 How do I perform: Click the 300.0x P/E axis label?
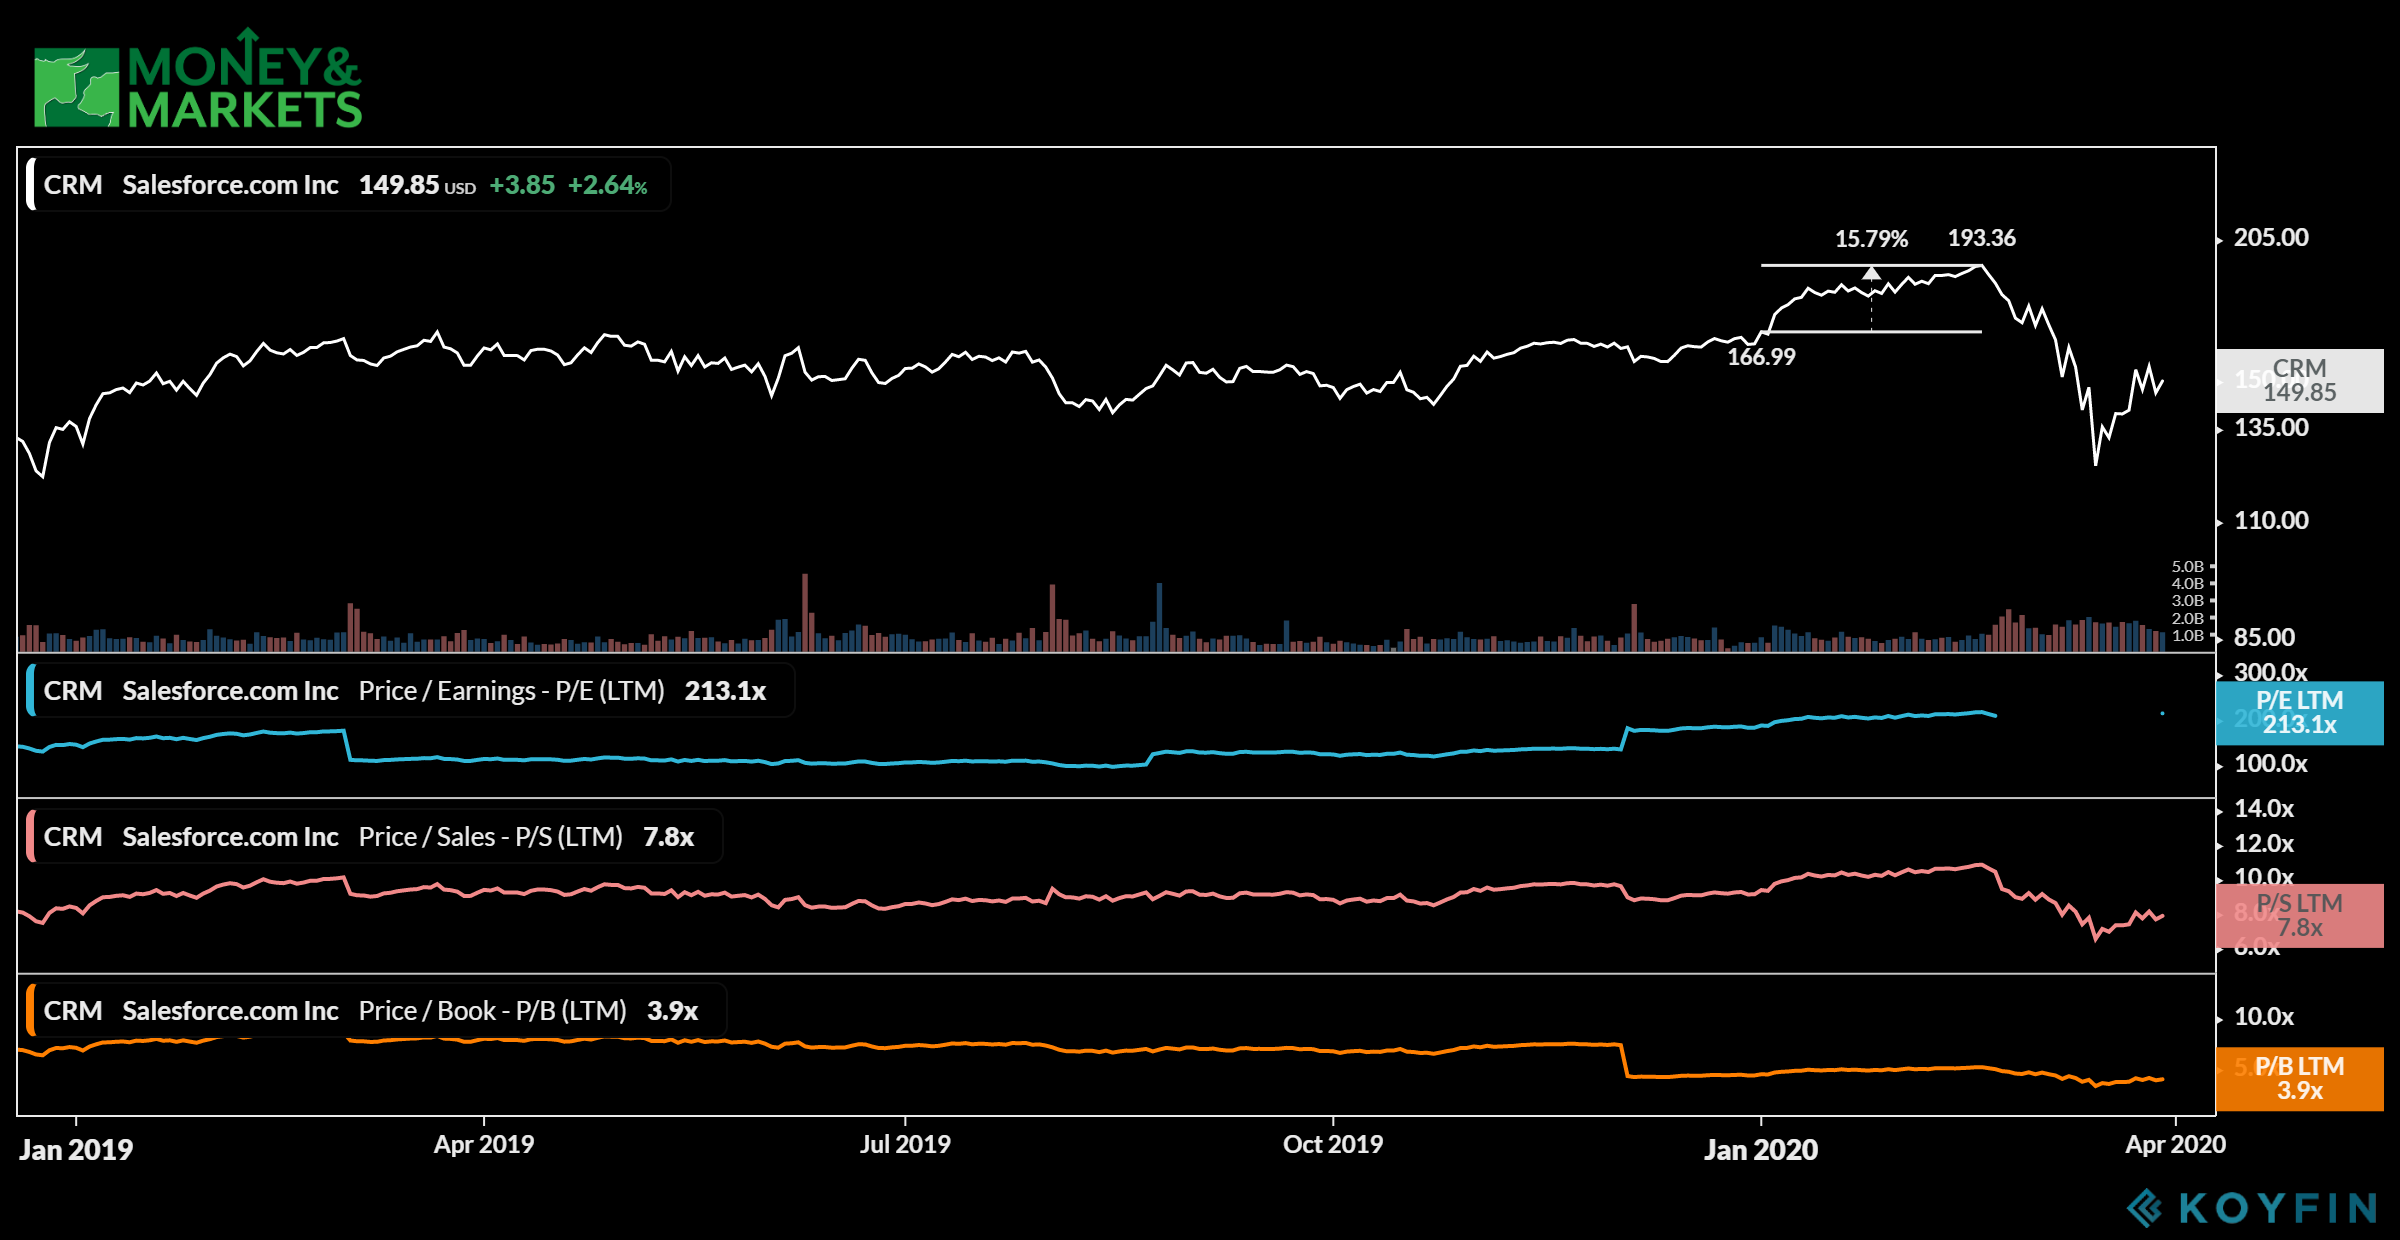[x=2271, y=672]
